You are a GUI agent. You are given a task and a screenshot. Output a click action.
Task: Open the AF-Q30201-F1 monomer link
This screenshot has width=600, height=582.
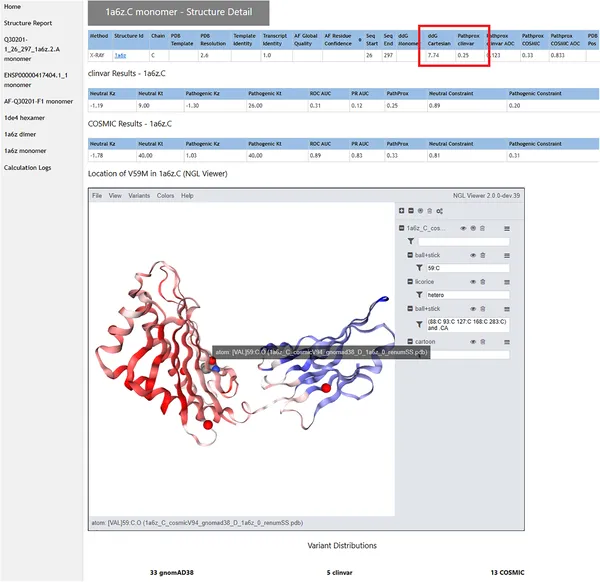point(38,101)
